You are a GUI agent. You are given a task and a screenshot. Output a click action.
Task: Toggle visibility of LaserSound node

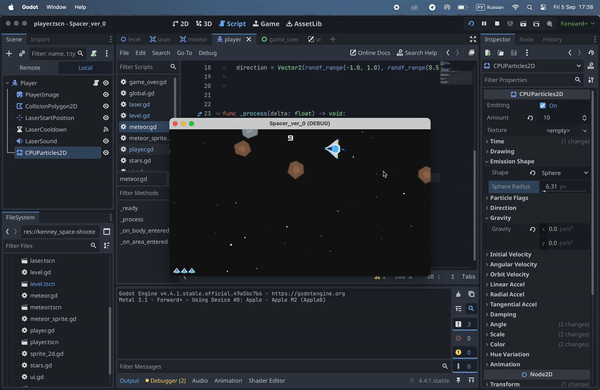point(106,141)
